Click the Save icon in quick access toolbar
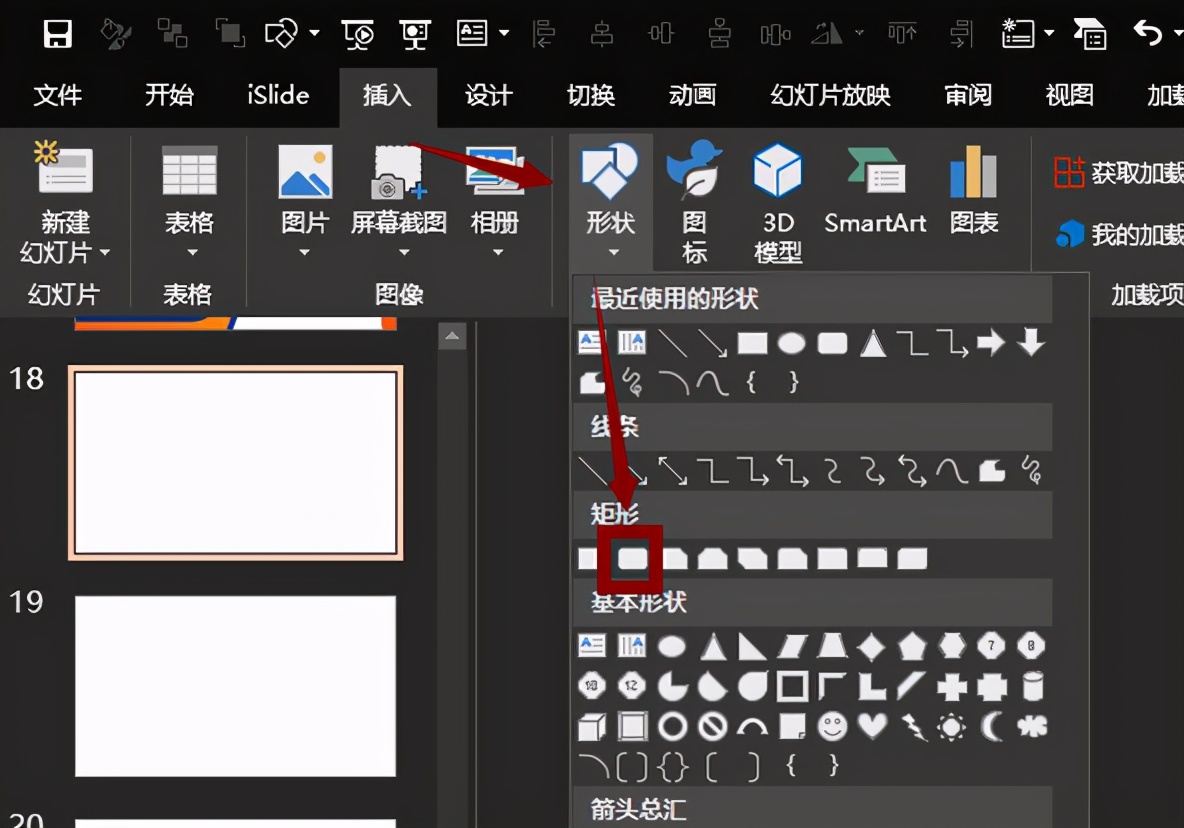 (57, 33)
